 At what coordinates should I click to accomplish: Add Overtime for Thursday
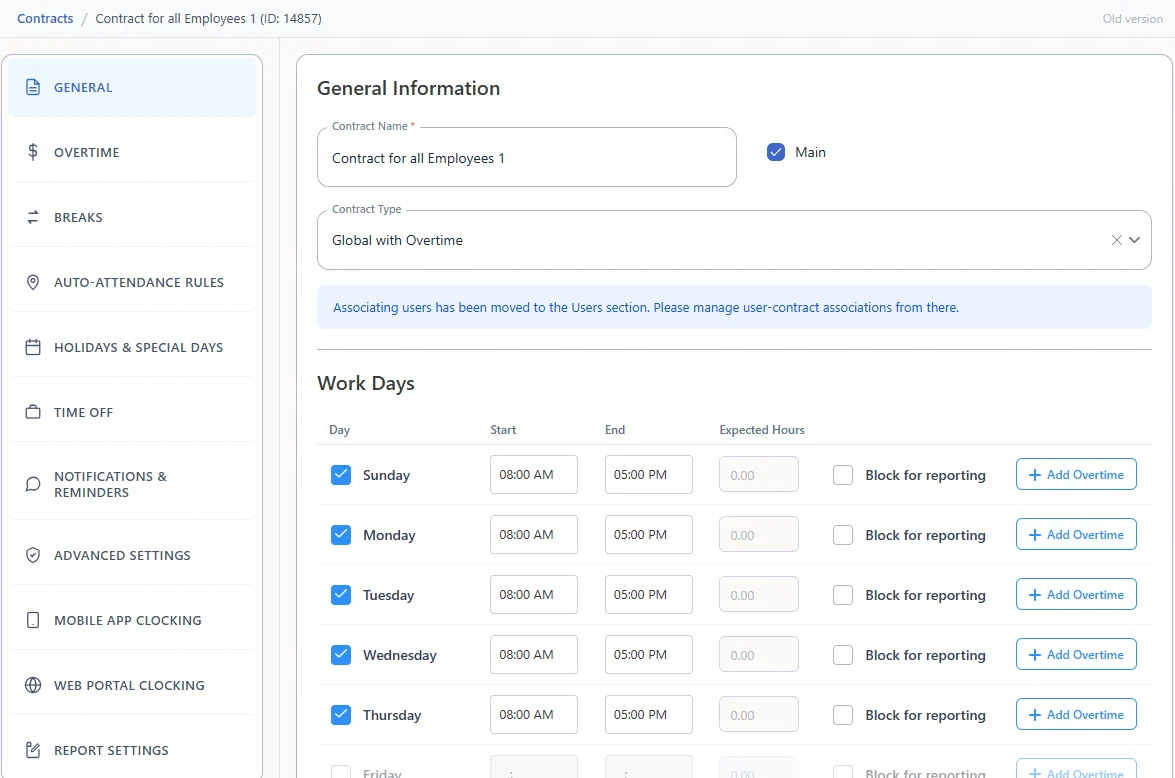pos(1076,714)
